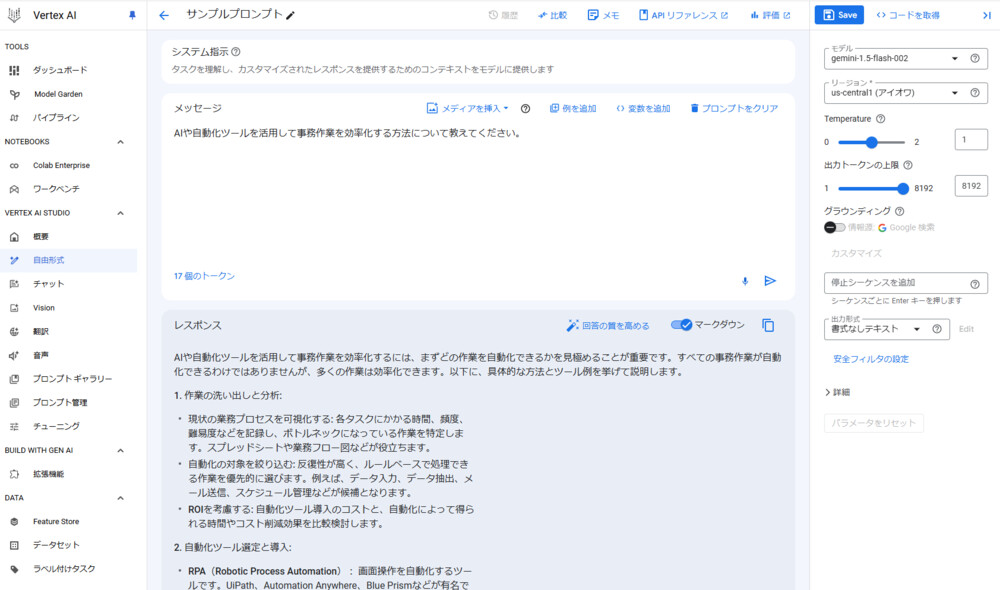Toggle the グラウンディング Google 検索 switch
Viewport: 1000px width, 590px height.
[834, 227]
